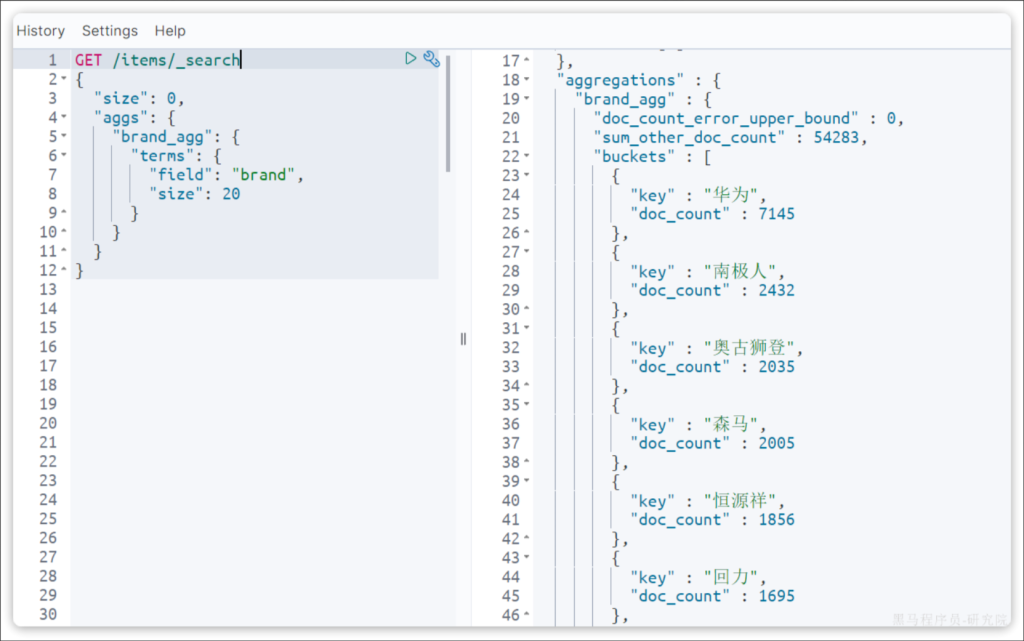
Task: Click the size value 20 in the query
Action: (x=231, y=194)
